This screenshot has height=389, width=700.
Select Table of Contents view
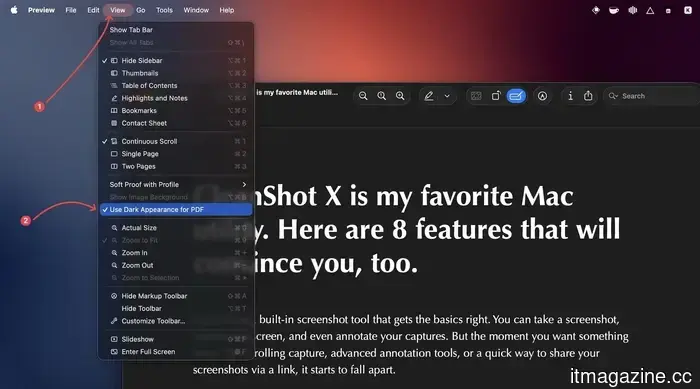tap(176, 85)
